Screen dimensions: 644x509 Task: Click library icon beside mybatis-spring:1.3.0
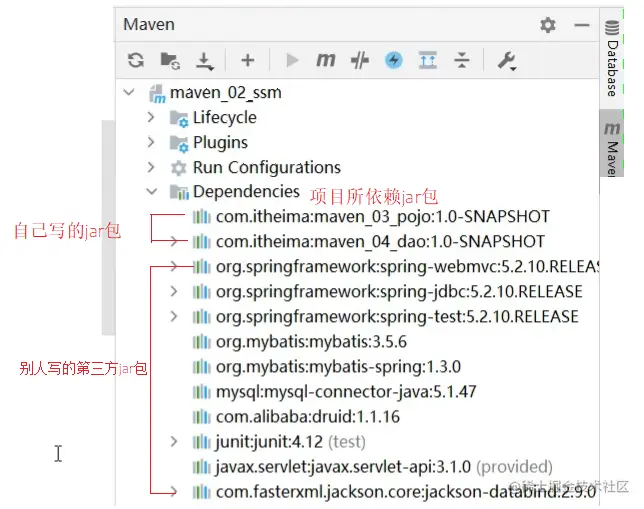(202, 367)
